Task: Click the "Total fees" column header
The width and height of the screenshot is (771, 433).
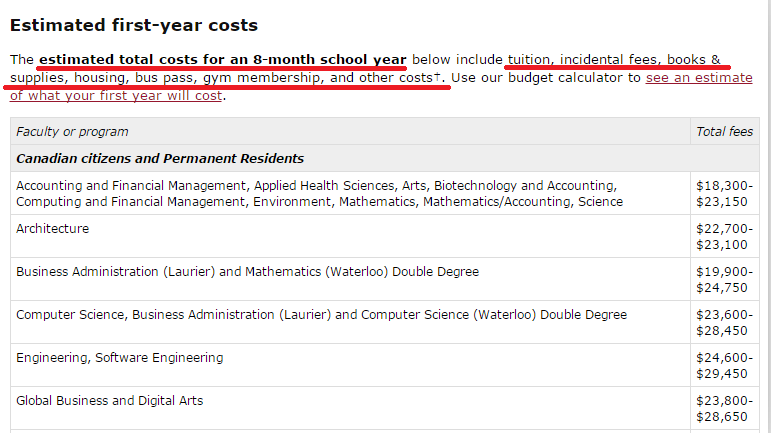Action: click(x=724, y=131)
